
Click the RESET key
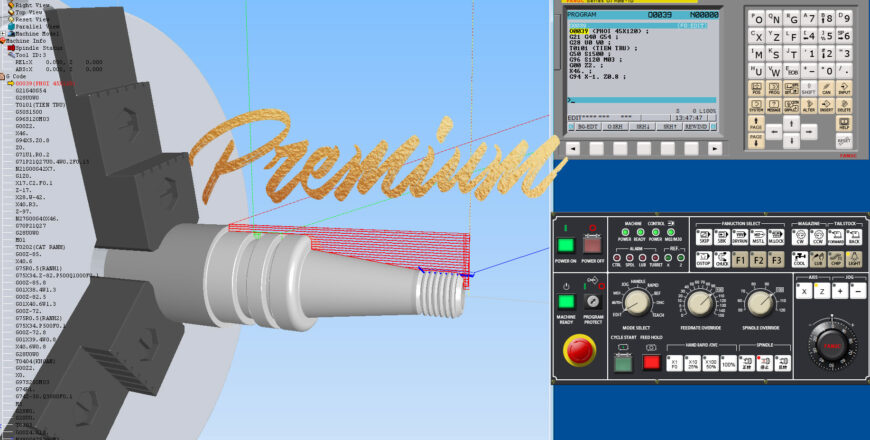pyautogui.click(x=843, y=141)
